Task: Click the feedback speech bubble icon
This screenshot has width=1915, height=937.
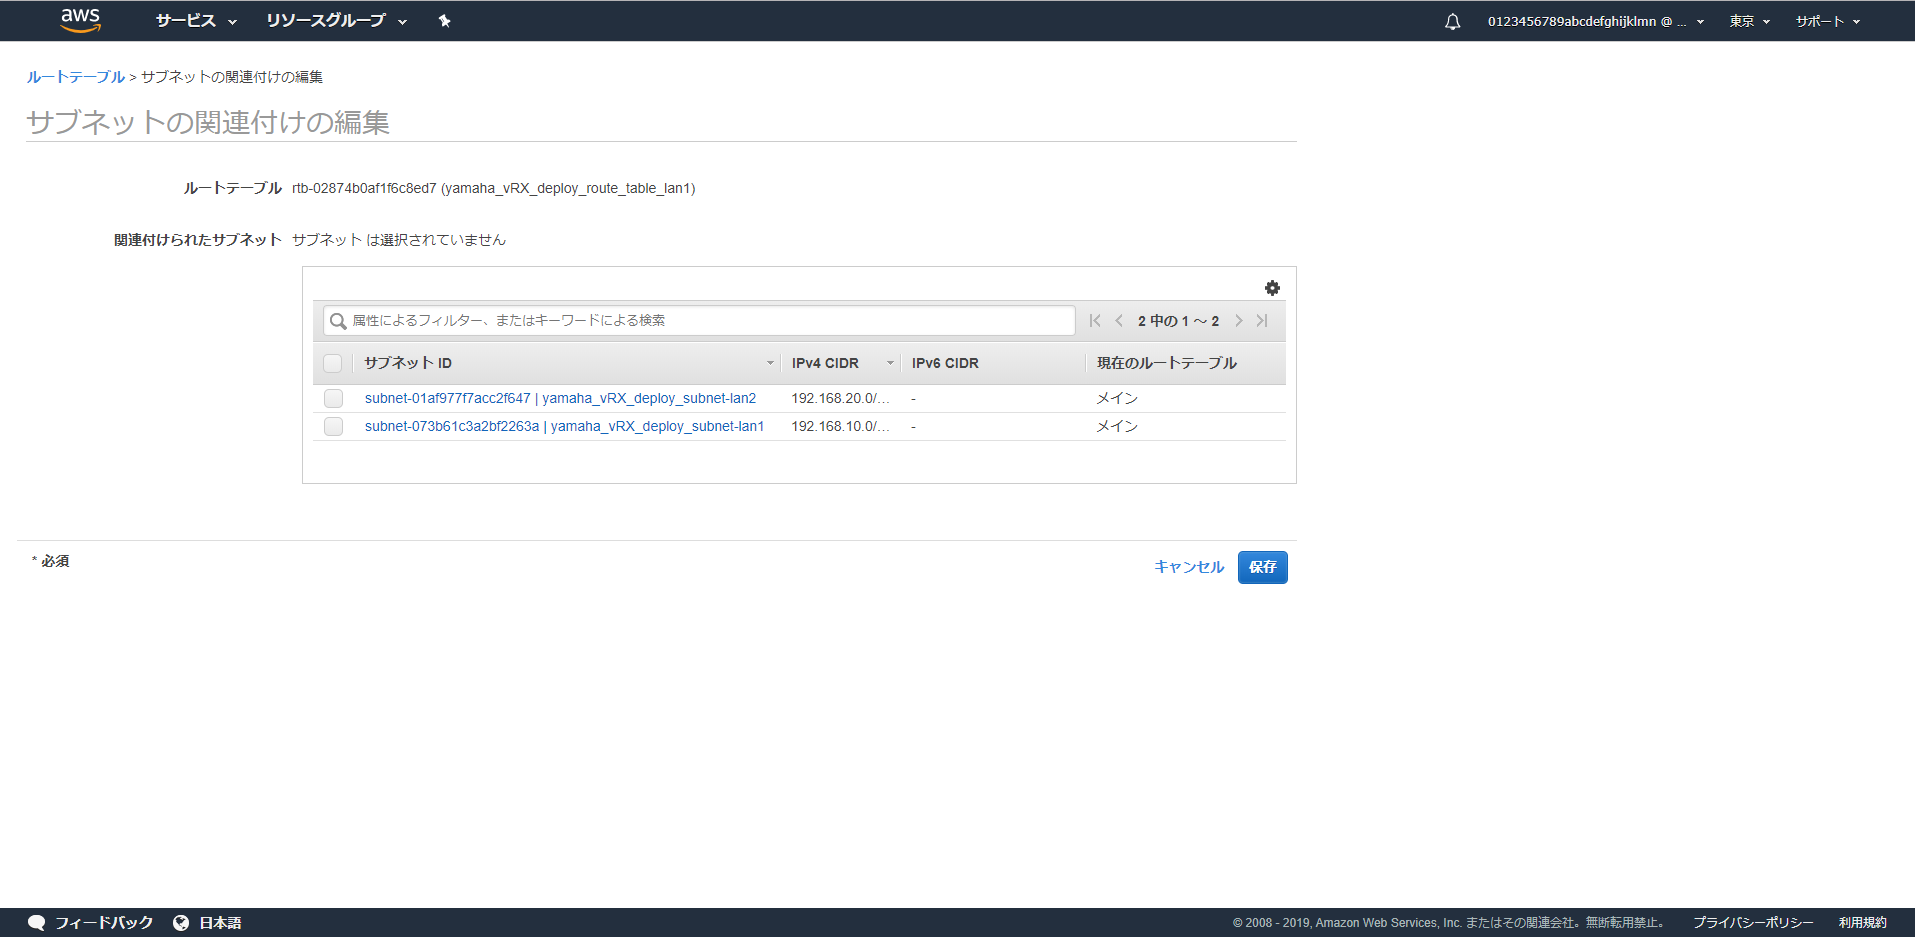Action: (37, 921)
